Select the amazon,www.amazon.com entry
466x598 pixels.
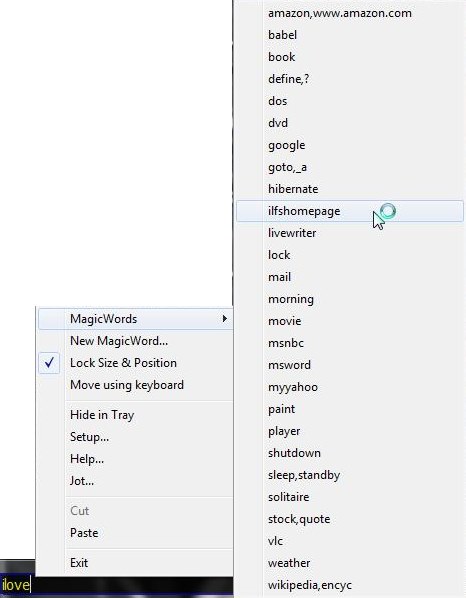tap(350, 13)
